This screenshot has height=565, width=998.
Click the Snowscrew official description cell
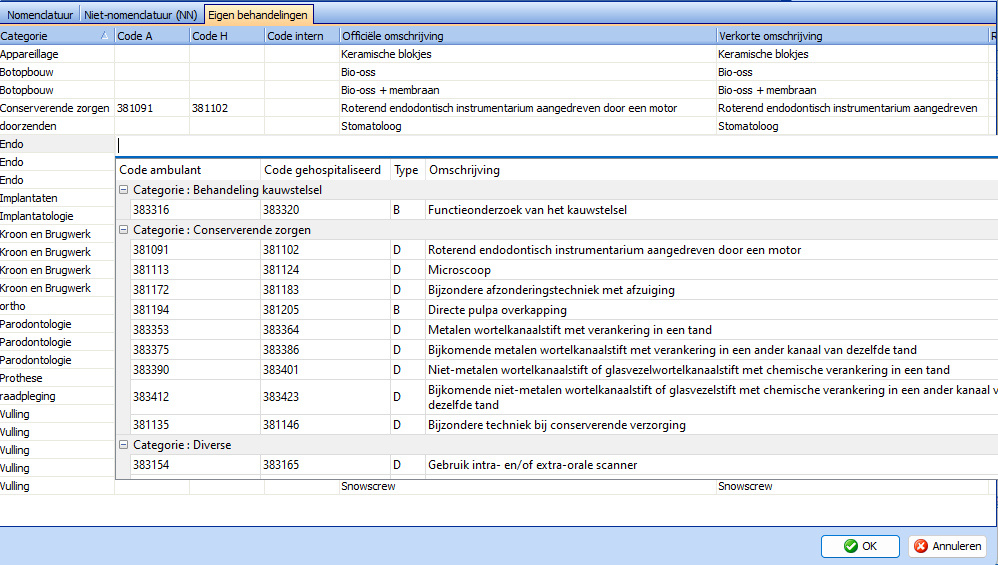pos(528,486)
